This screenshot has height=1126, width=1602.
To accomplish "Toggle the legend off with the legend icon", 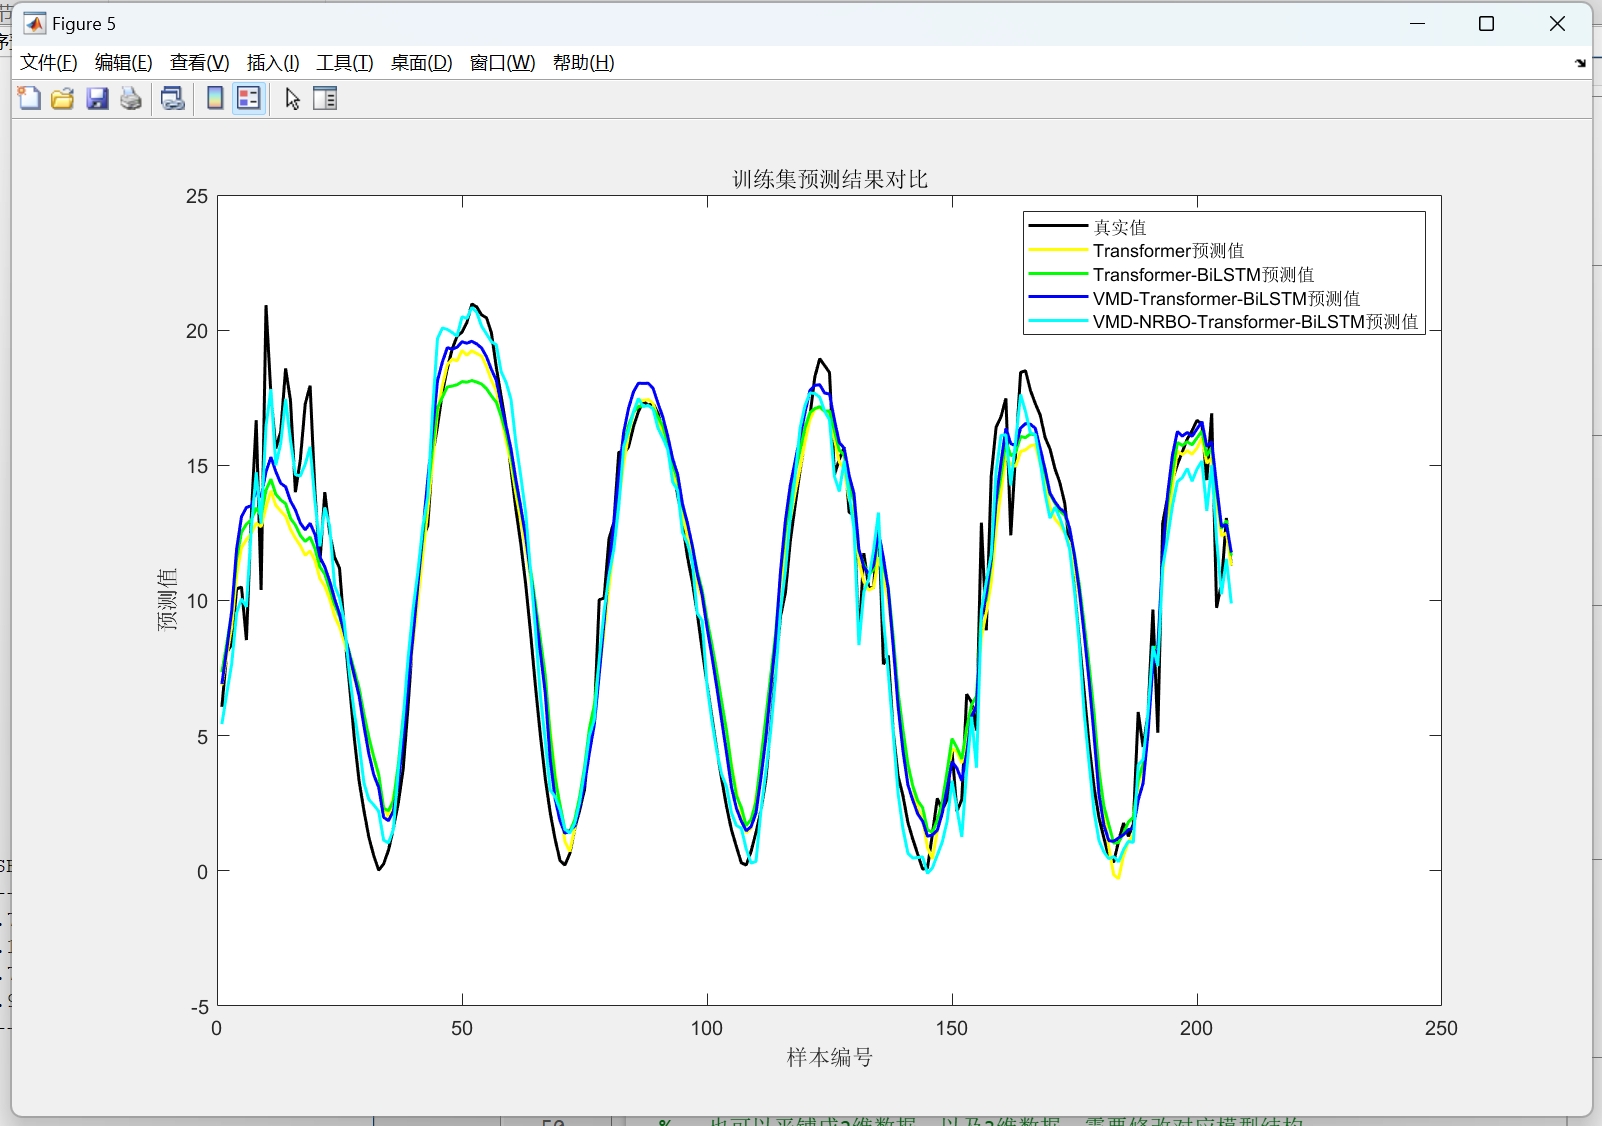I will pyautogui.click(x=247, y=98).
